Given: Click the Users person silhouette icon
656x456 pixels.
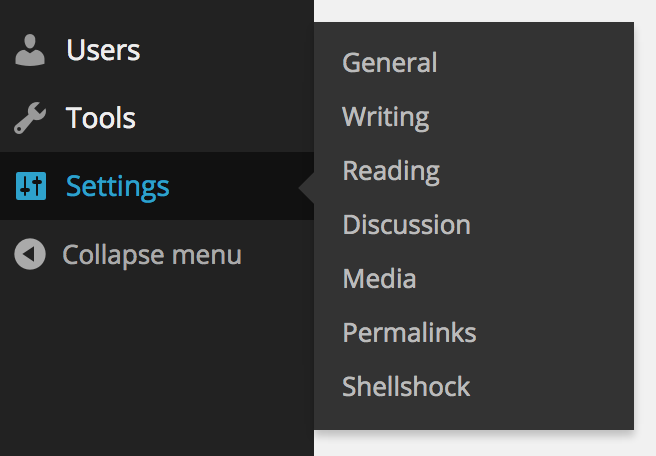Looking at the screenshot, I should (x=30, y=50).
